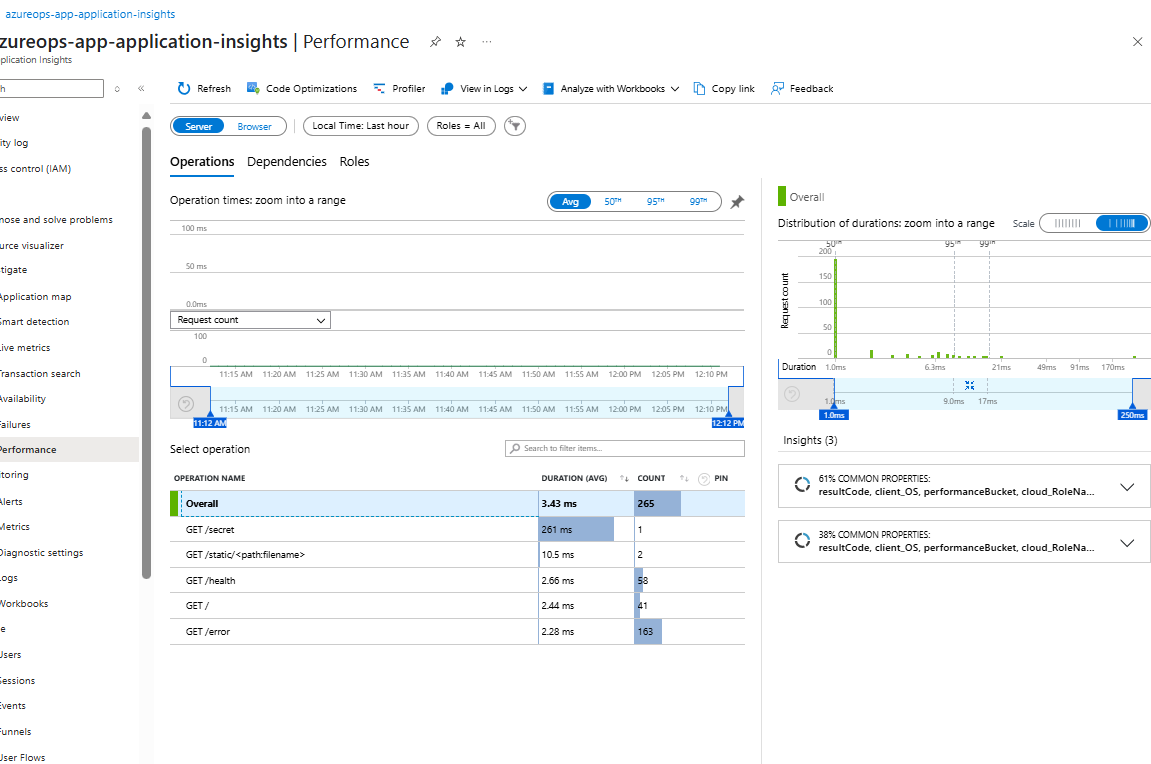Select the GET /health operation

pos(457,581)
